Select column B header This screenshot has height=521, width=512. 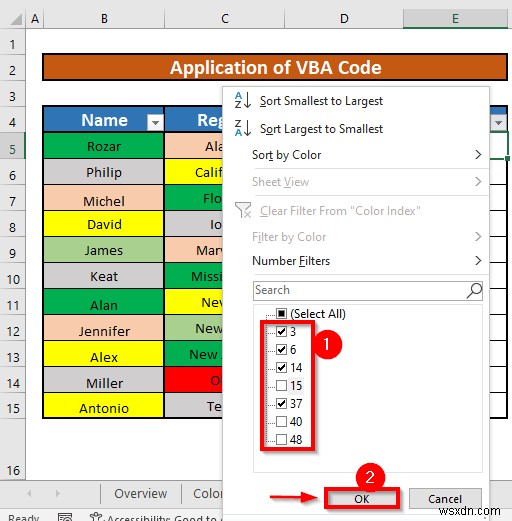tap(104, 19)
